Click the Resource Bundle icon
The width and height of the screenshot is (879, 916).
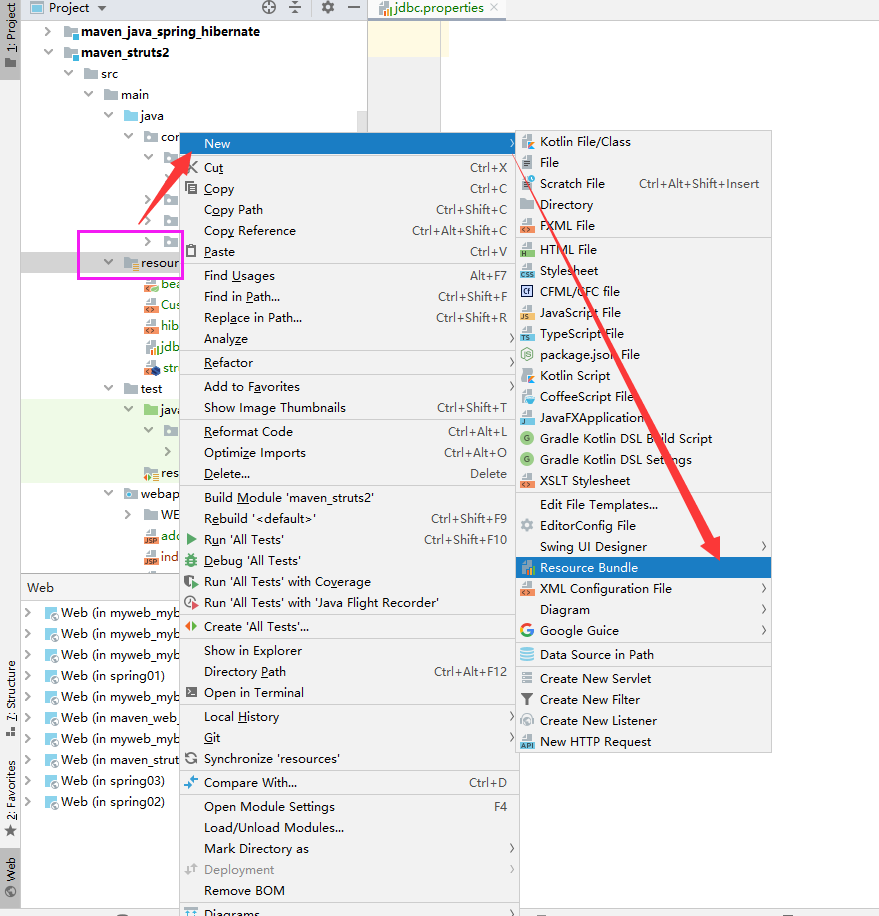528,568
